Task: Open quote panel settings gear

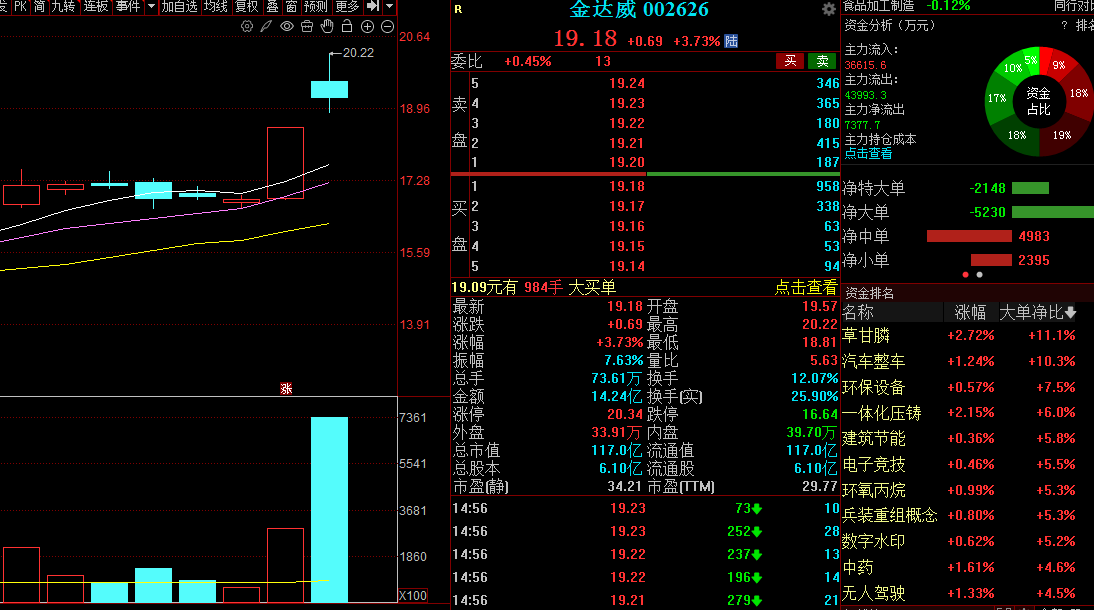Action: [x=828, y=9]
